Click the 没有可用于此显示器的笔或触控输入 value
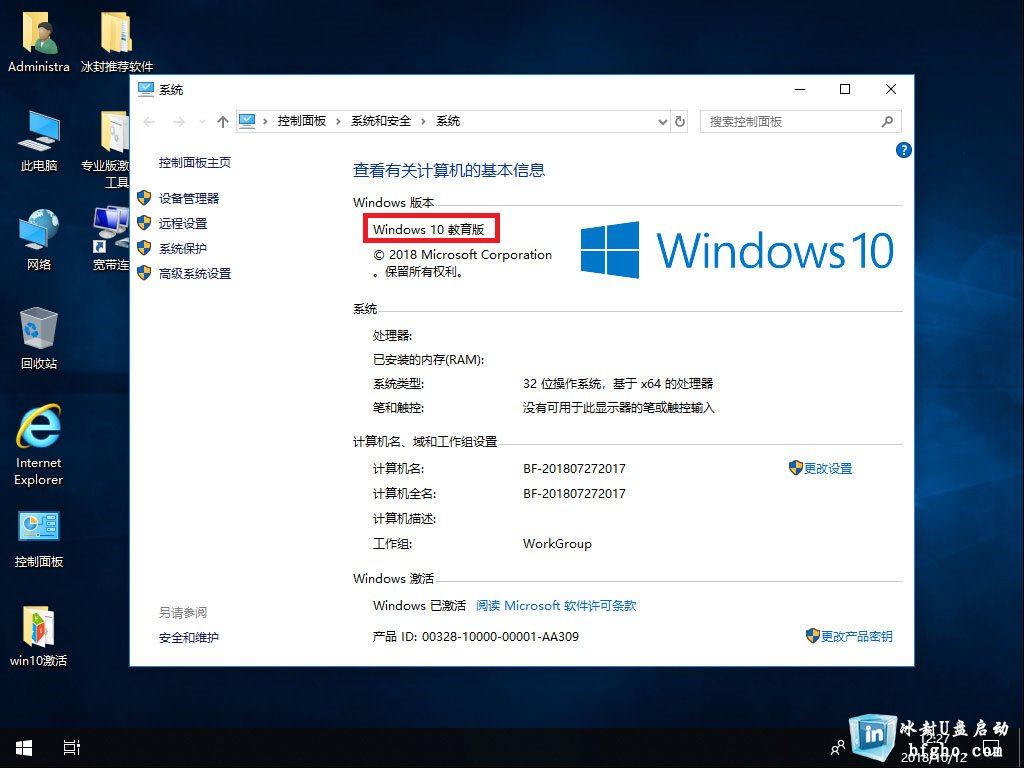 coord(618,408)
